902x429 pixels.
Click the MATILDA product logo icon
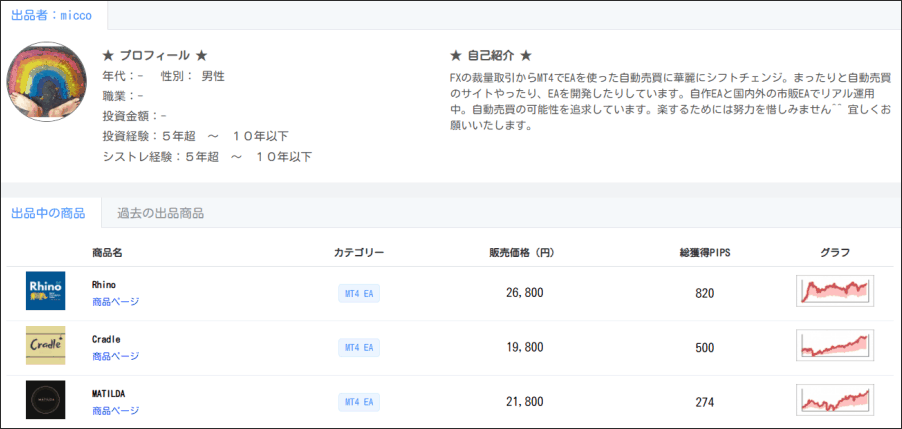[46, 400]
